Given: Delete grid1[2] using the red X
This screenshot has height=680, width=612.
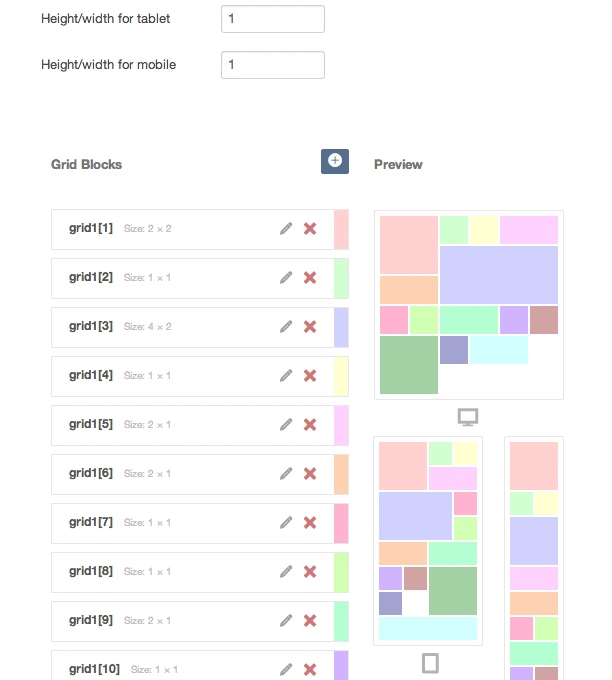Looking at the screenshot, I should click(x=310, y=278).
